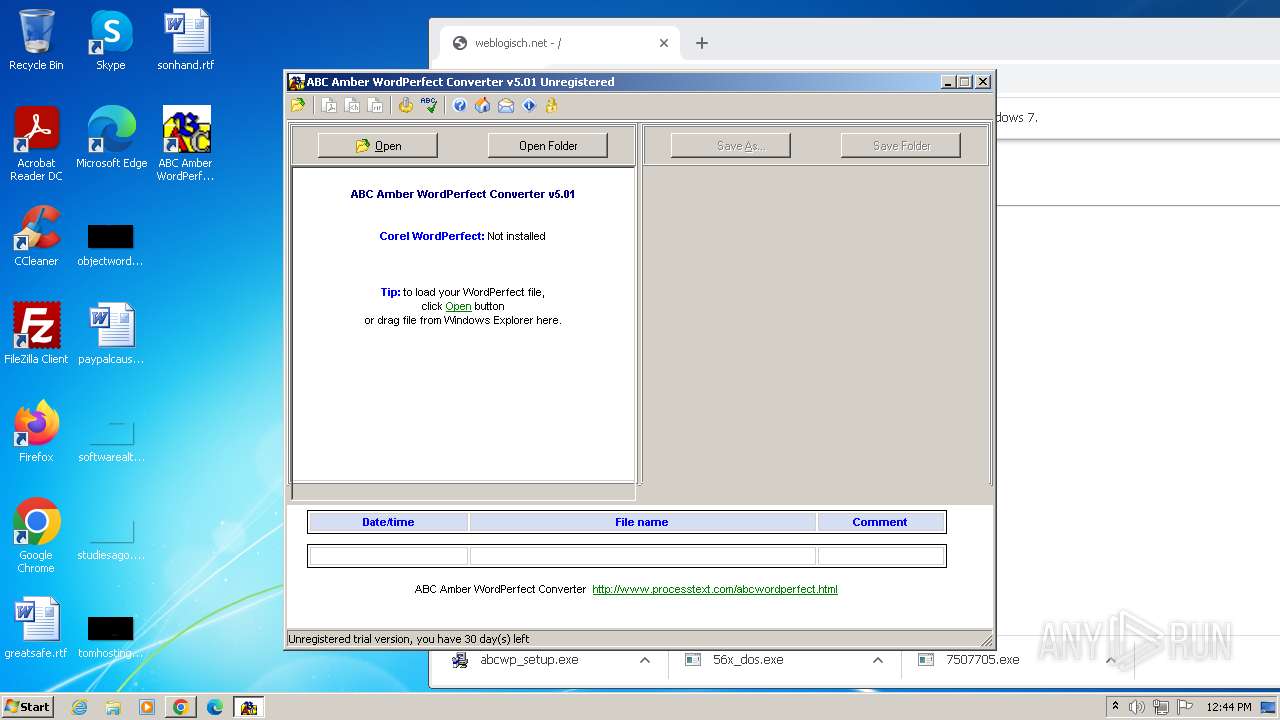
Task: Select the FileZilla Client desktop icon
Action: 36,334
